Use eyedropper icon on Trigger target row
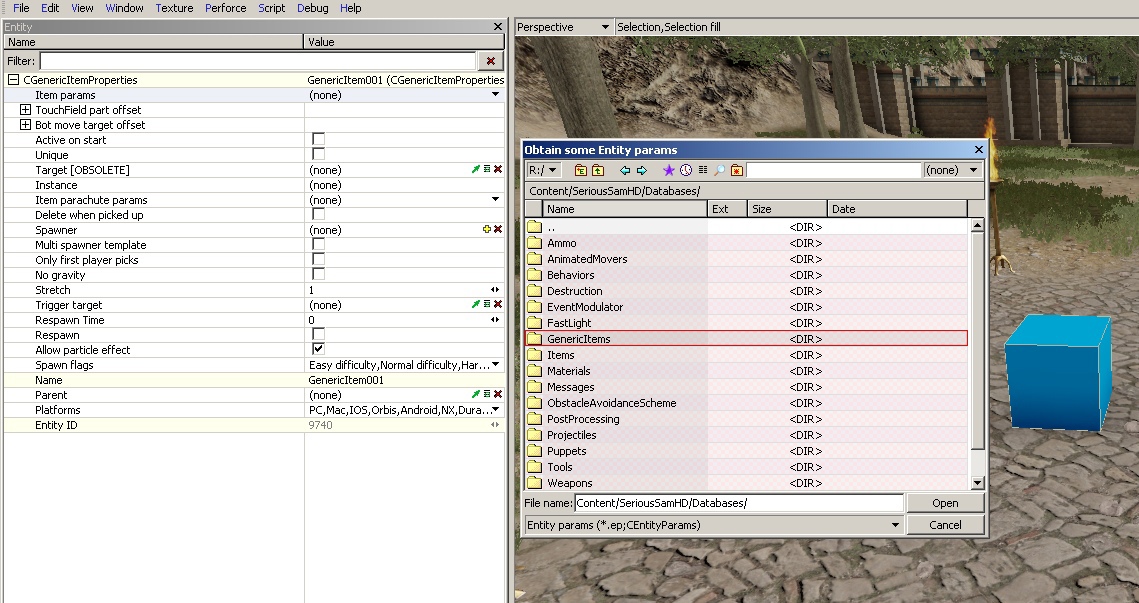Image resolution: width=1139 pixels, height=603 pixels. click(x=476, y=304)
